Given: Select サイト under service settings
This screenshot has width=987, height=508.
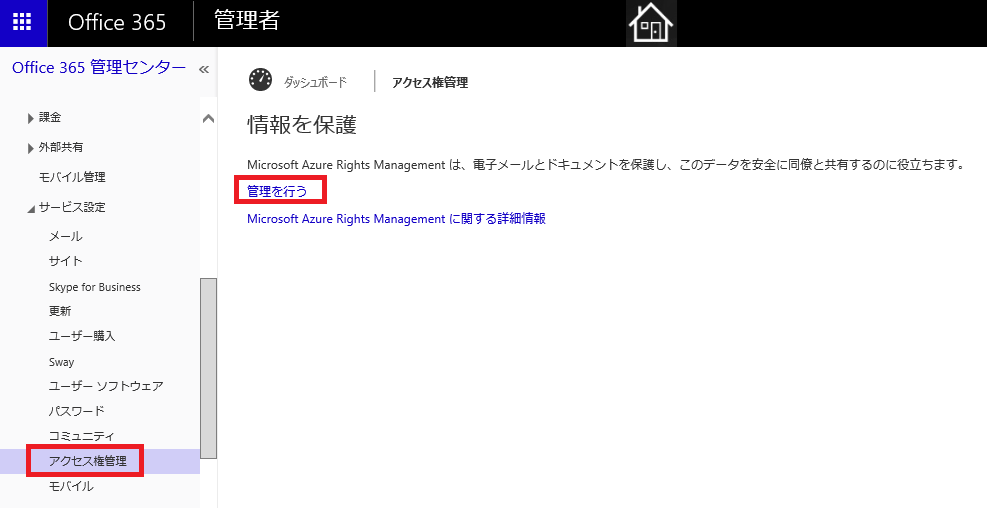Looking at the screenshot, I should point(66,261).
